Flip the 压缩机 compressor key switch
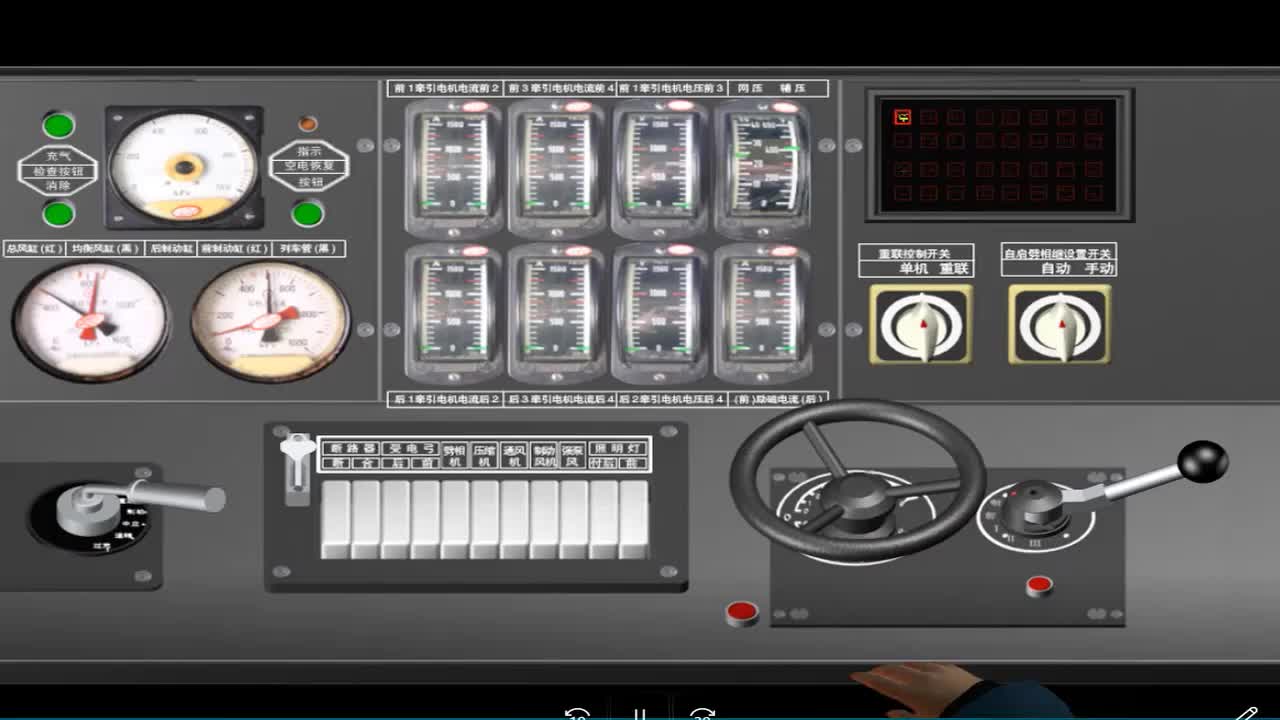1280x720 pixels. pyautogui.click(x=485, y=519)
